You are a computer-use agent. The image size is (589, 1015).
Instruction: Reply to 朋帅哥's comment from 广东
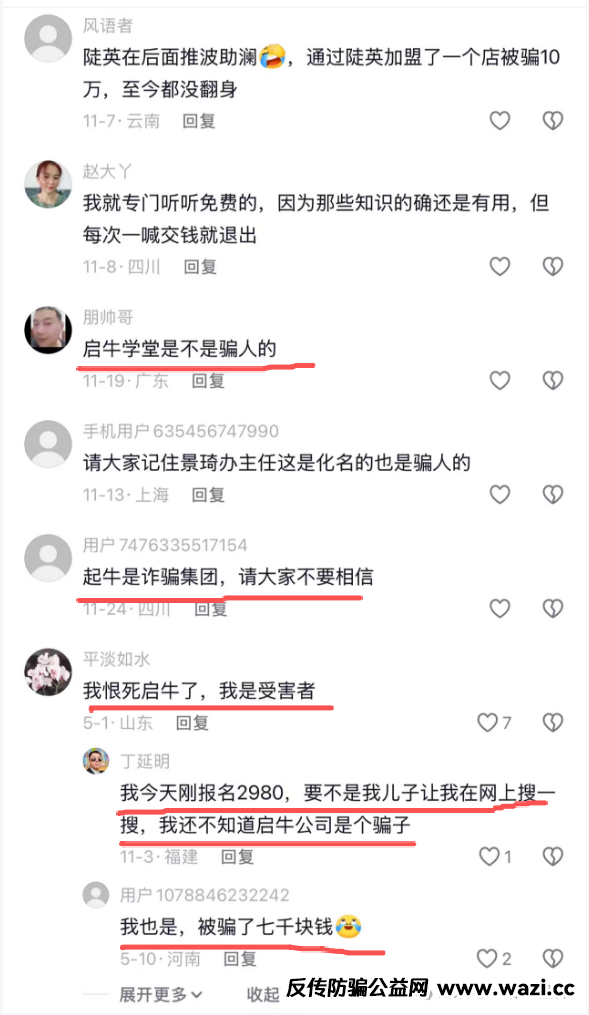click(x=208, y=381)
